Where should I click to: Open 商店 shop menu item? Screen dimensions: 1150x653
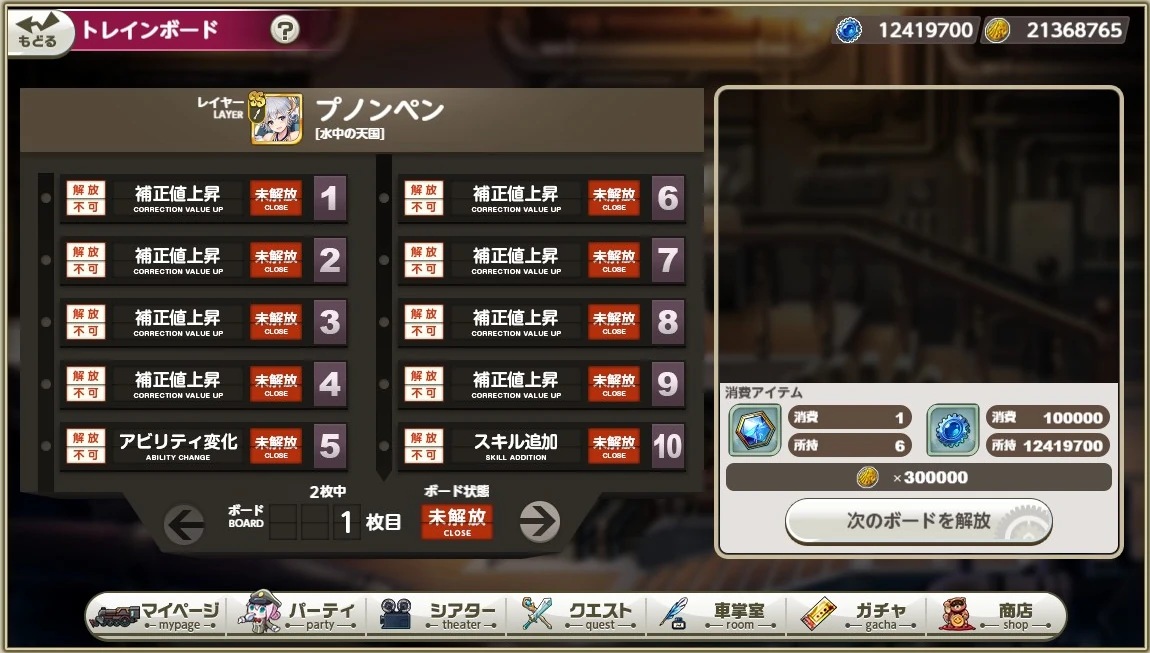(996, 615)
